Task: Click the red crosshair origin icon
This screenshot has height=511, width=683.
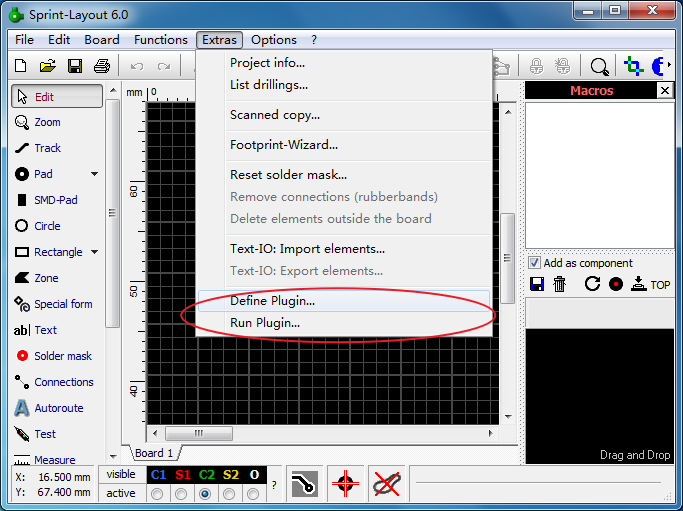Action: click(345, 484)
